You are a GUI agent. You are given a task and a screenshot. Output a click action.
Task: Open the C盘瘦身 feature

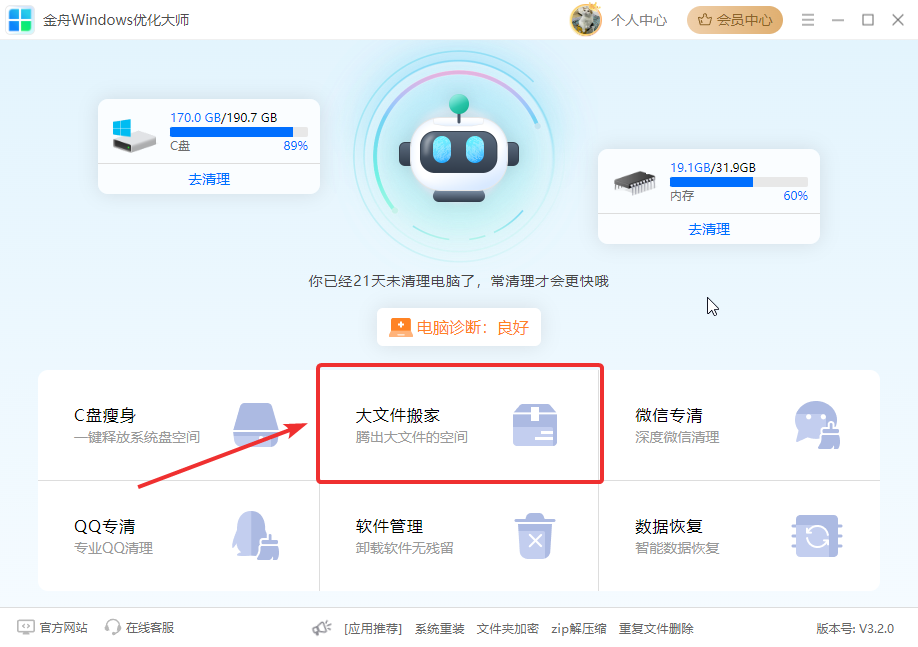point(179,425)
